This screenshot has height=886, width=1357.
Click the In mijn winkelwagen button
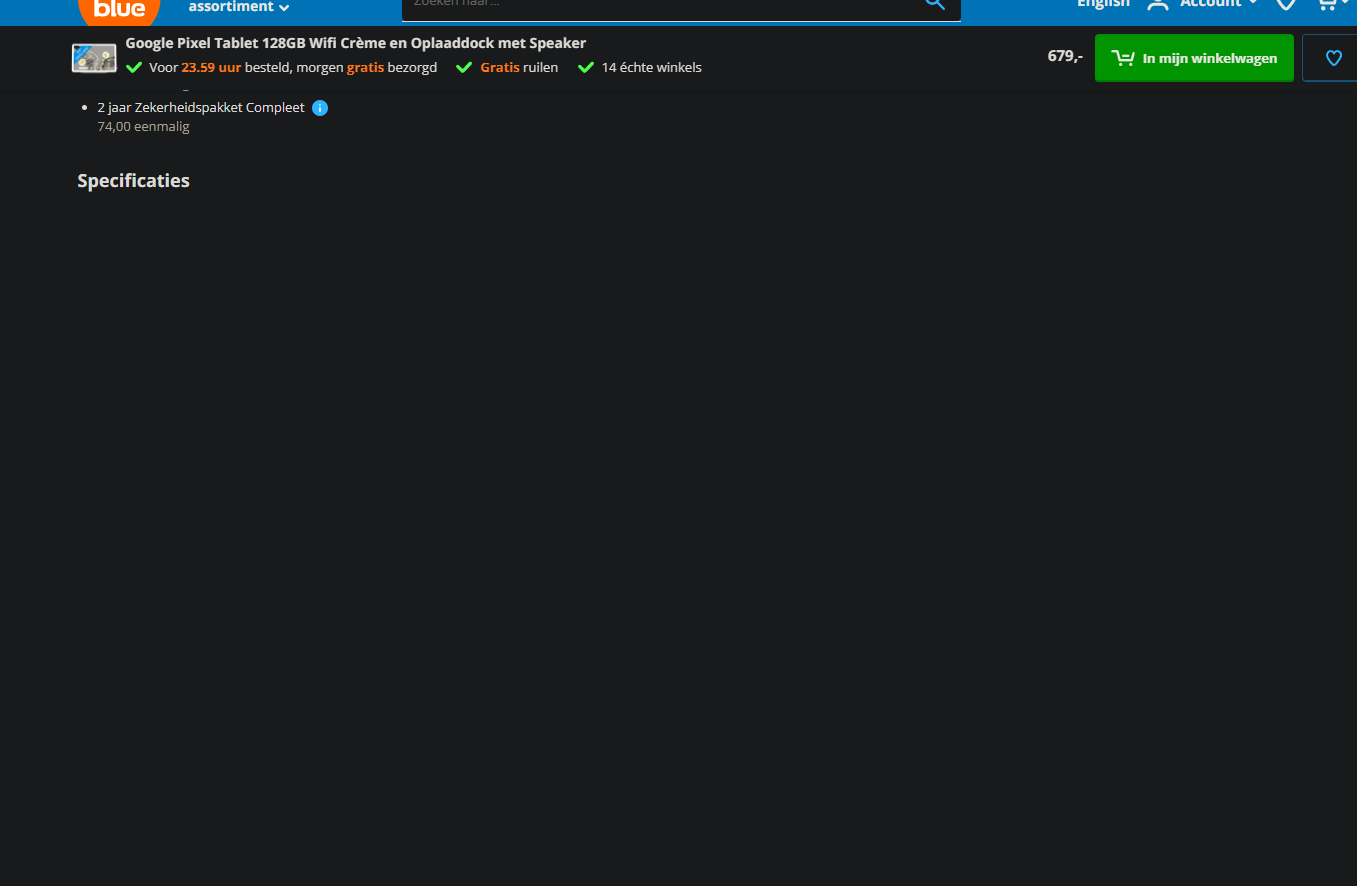pos(1194,57)
